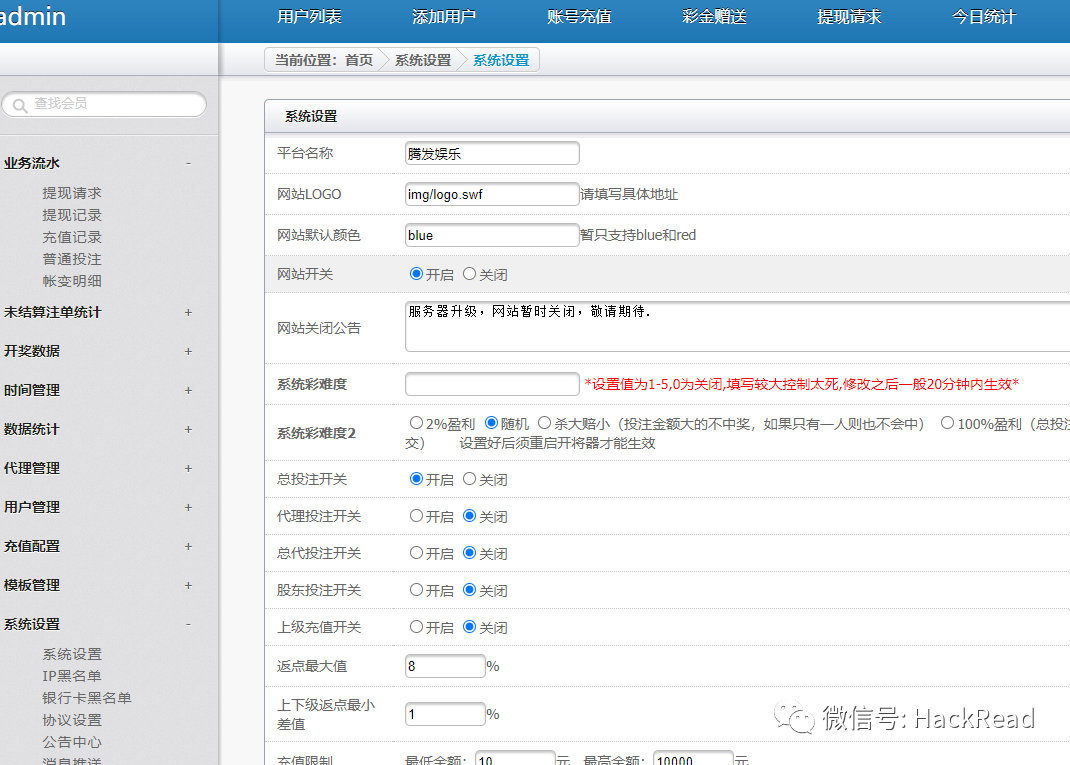Viewport: 1070px width, 765px height.
Task: Expand the 时间管理 sidebar section
Action: pos(188,390)
